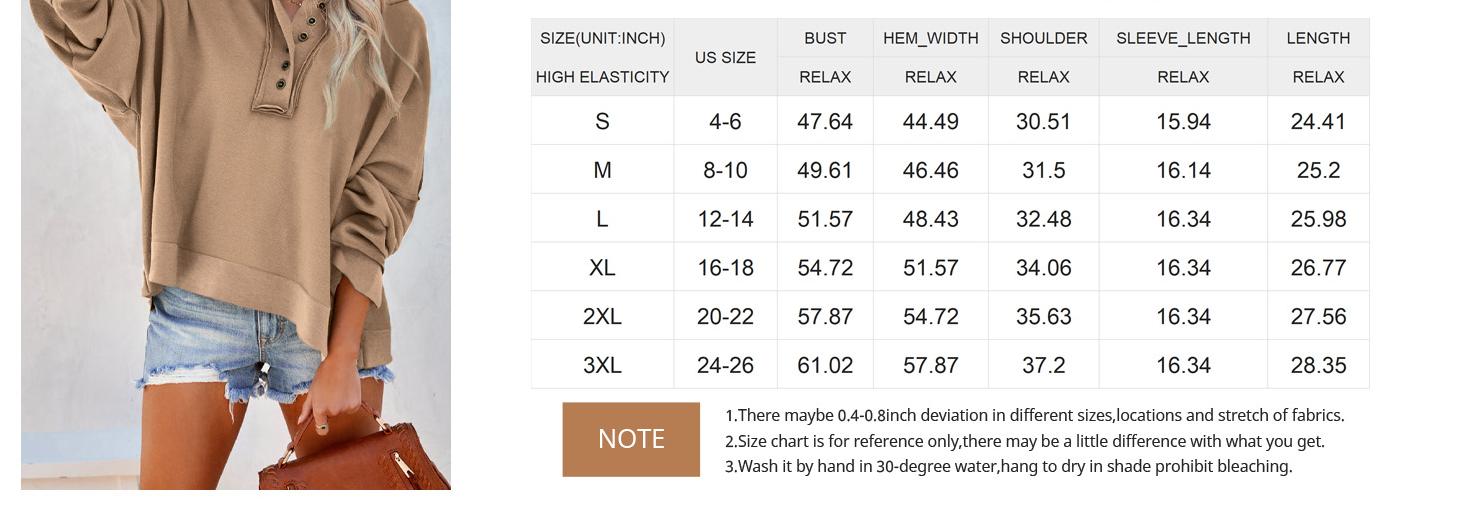
Task: Click the brown NOTE label box
Action: click(x=631, y=440)
